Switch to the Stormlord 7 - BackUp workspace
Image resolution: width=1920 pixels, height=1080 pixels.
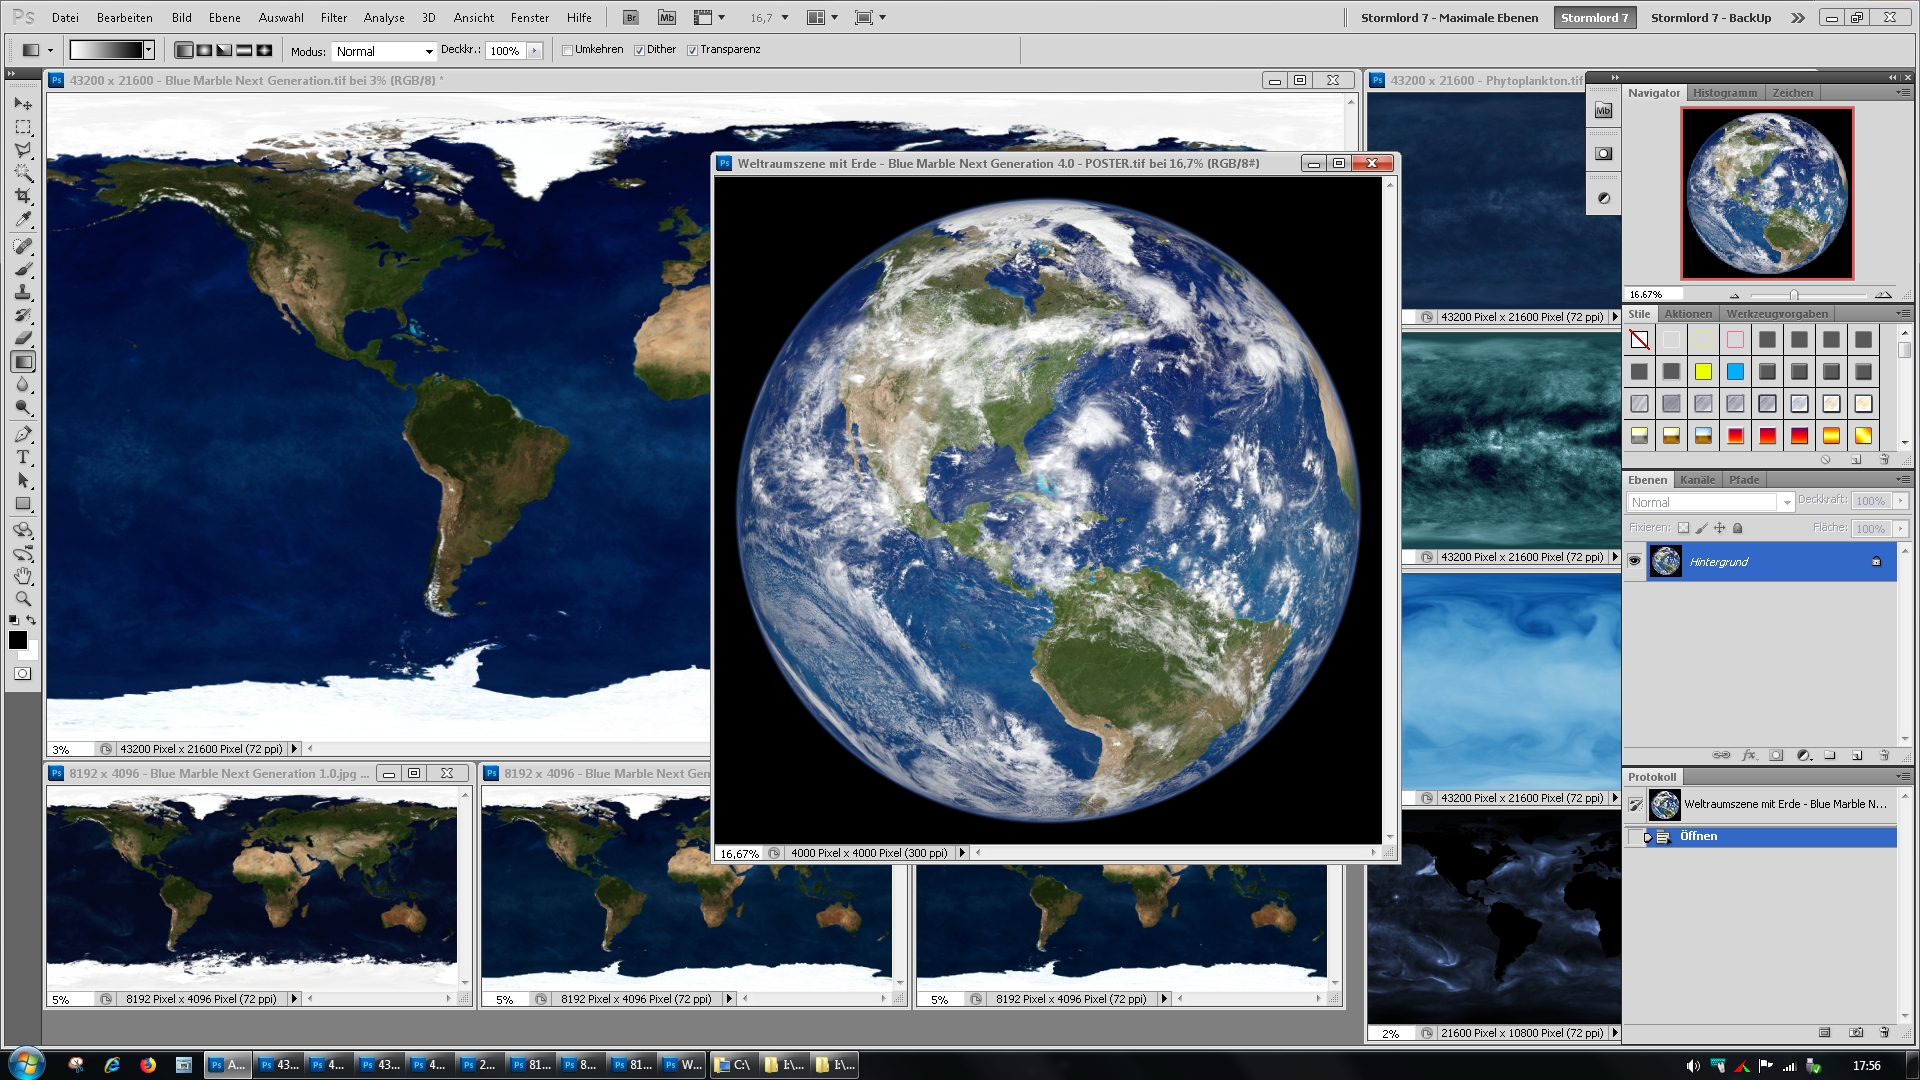pos(1710,17)
